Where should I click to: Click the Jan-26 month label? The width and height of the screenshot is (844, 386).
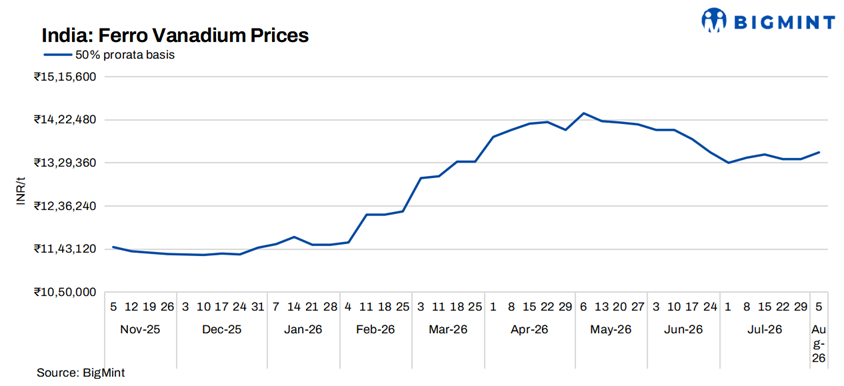pyautogui.click(x=303, y=329)
